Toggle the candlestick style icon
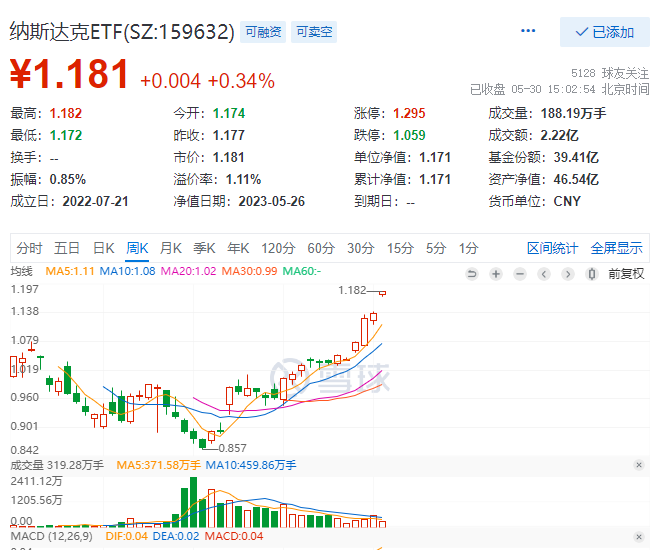This screenshot has height=550, width=657. [x=592, y=274]
